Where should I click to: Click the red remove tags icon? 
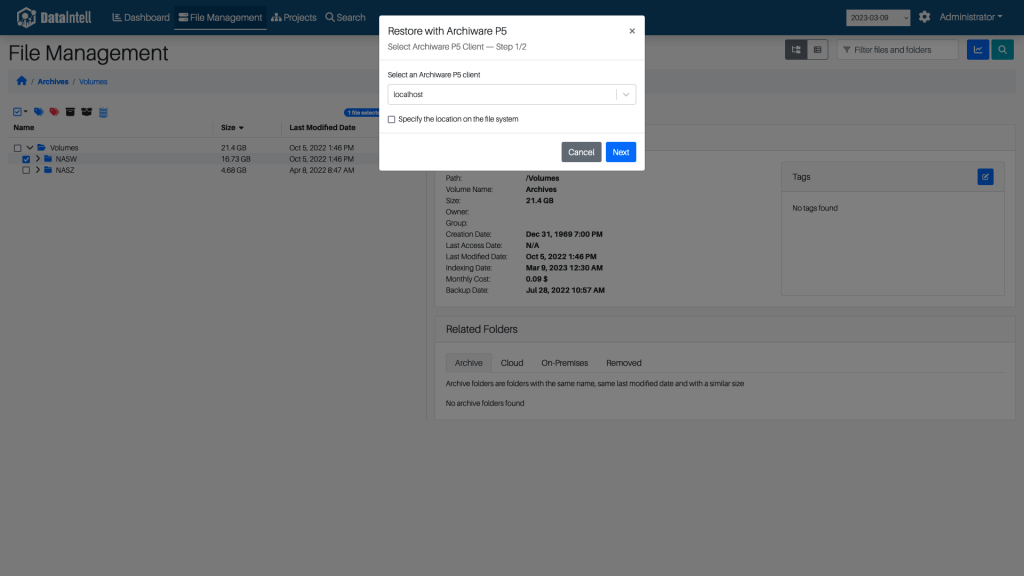point(54,112)
